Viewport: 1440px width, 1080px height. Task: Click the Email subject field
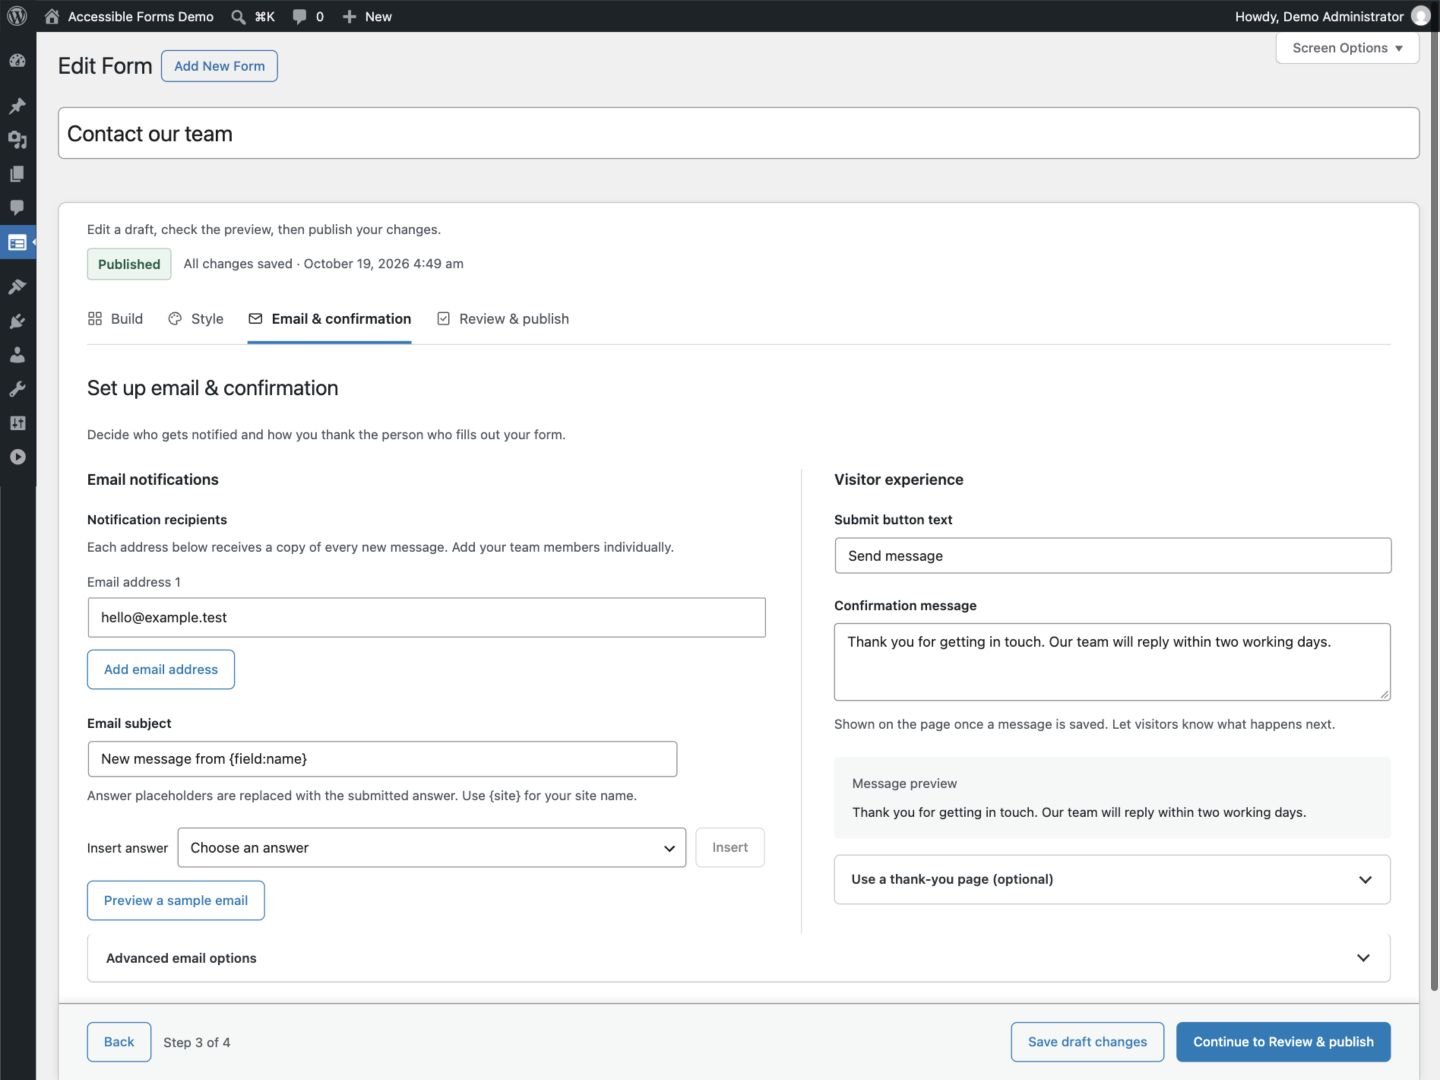pos(382,759)
